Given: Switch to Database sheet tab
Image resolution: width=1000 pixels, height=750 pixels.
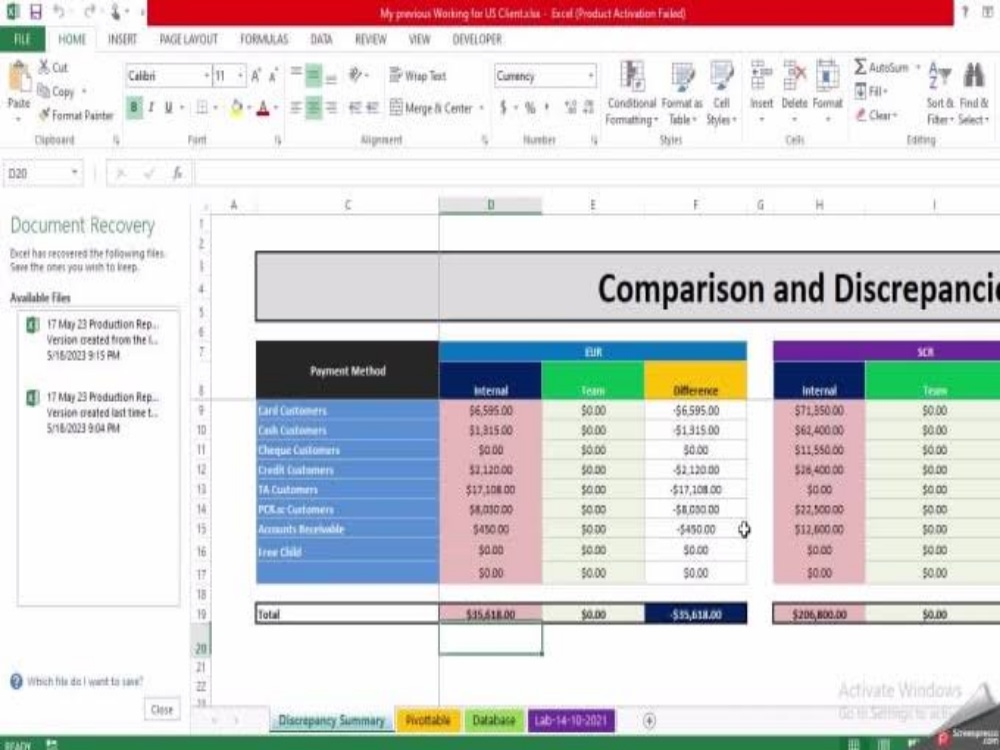Looking at the screenshot, I should click(x=494, y=721).
